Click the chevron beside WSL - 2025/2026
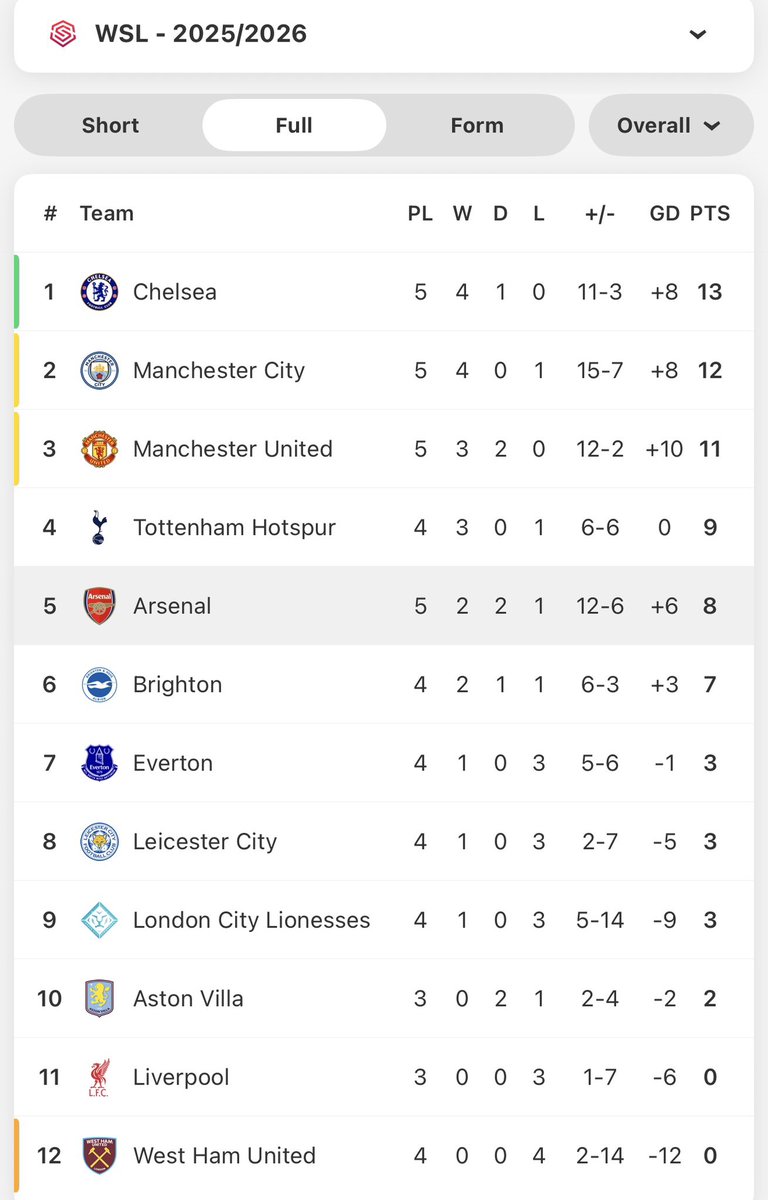Viewport: 768px width, 1200px height. coord(698,34)
